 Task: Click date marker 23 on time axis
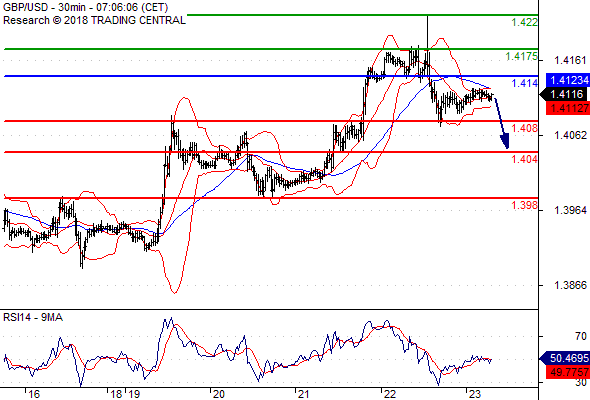click(475, 394)
